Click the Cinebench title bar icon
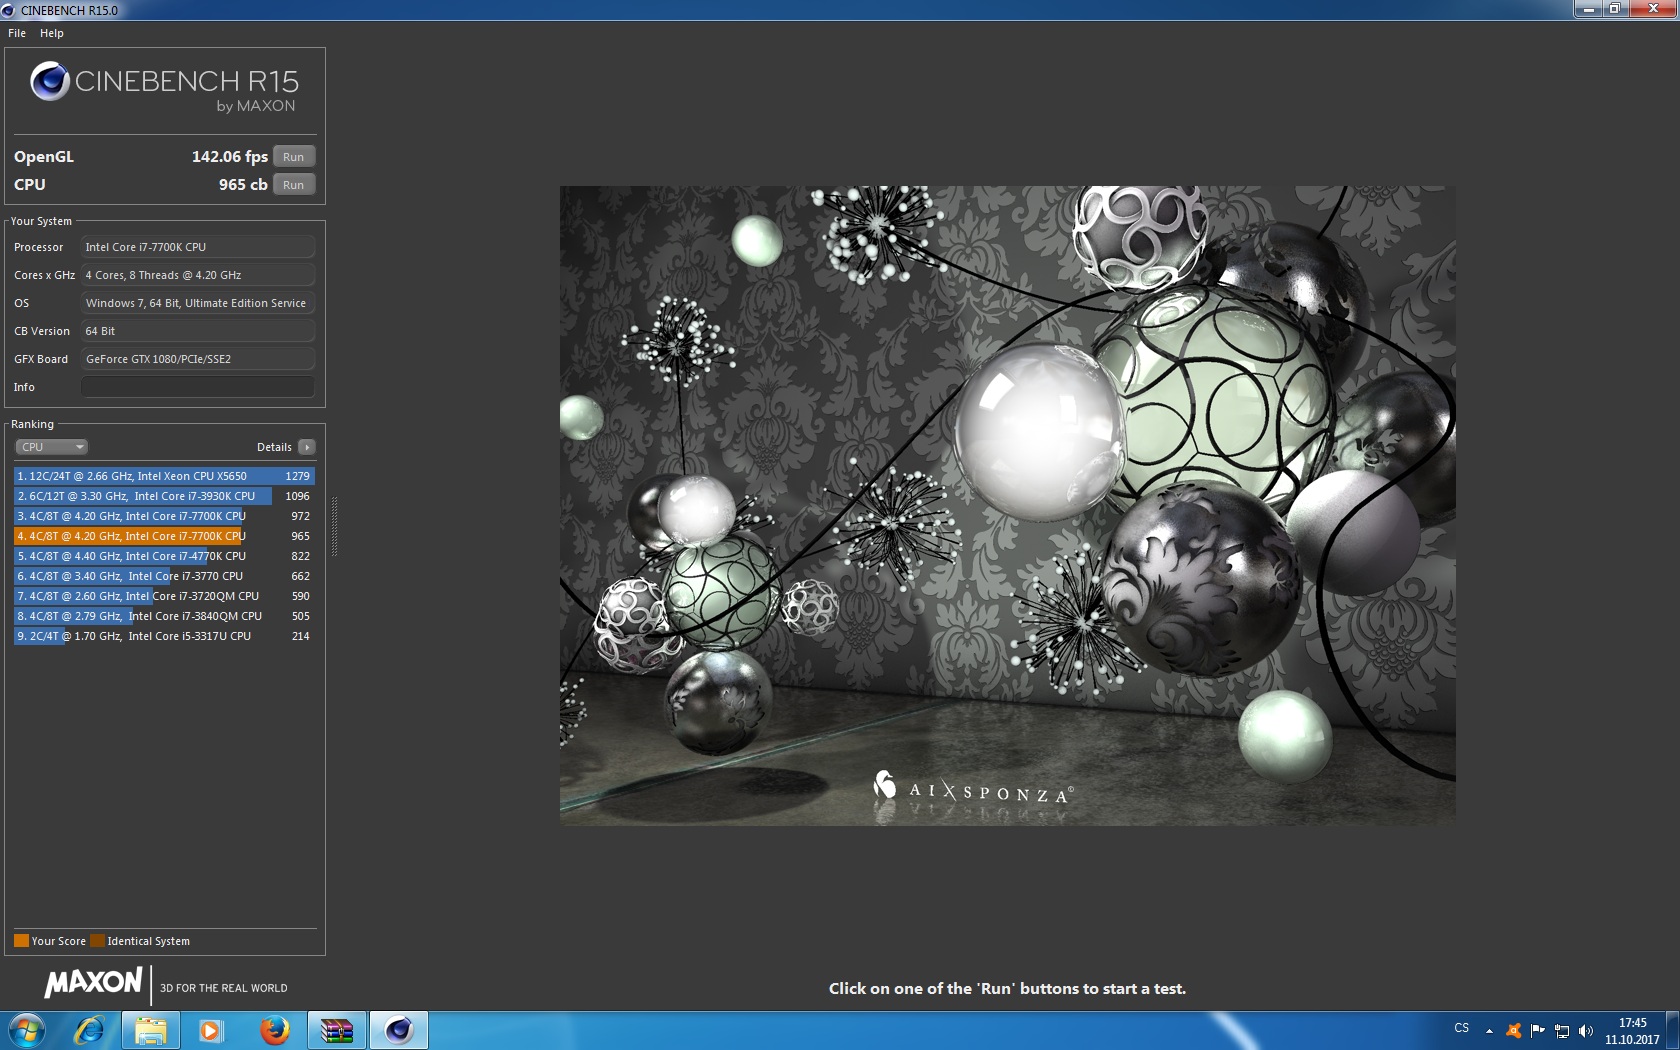This screenshot has width=1680, height=1050. pyautogui.click(x=9, y=10)
